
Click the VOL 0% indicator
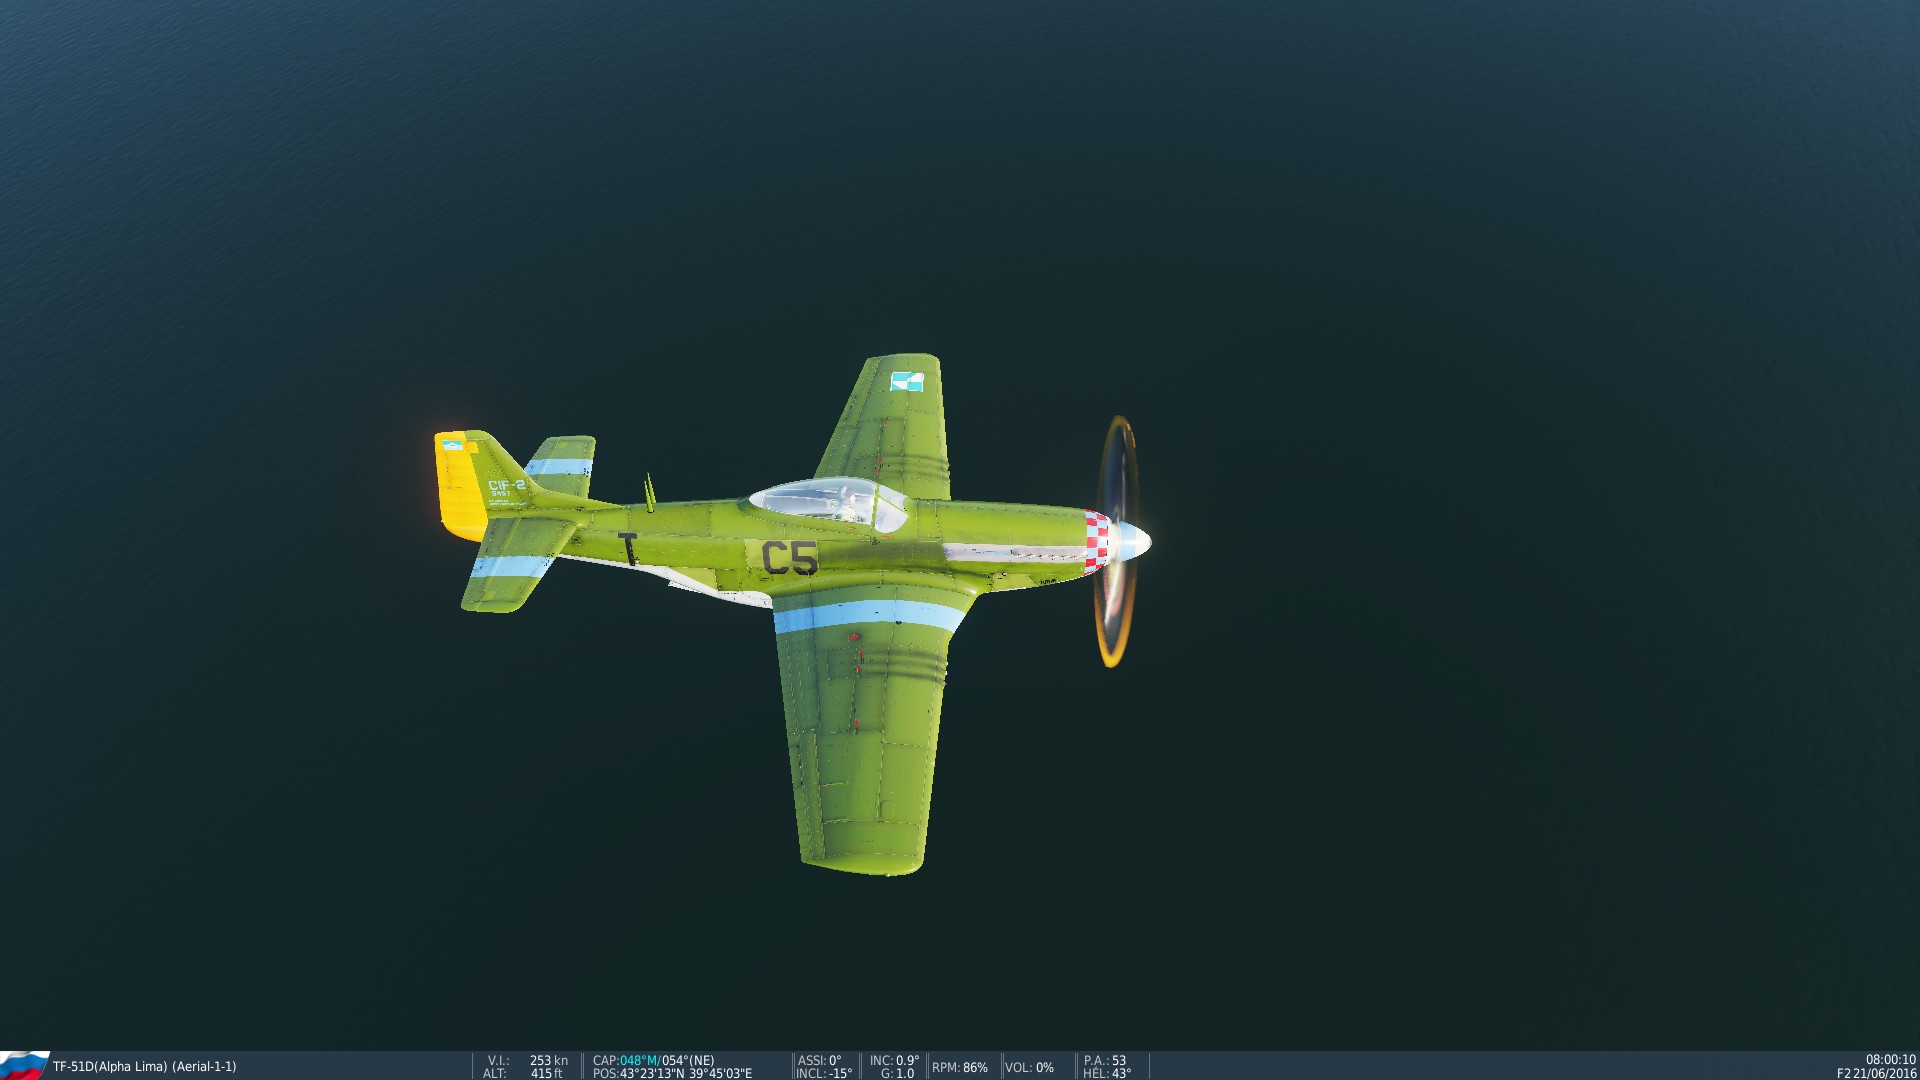1029,1067
